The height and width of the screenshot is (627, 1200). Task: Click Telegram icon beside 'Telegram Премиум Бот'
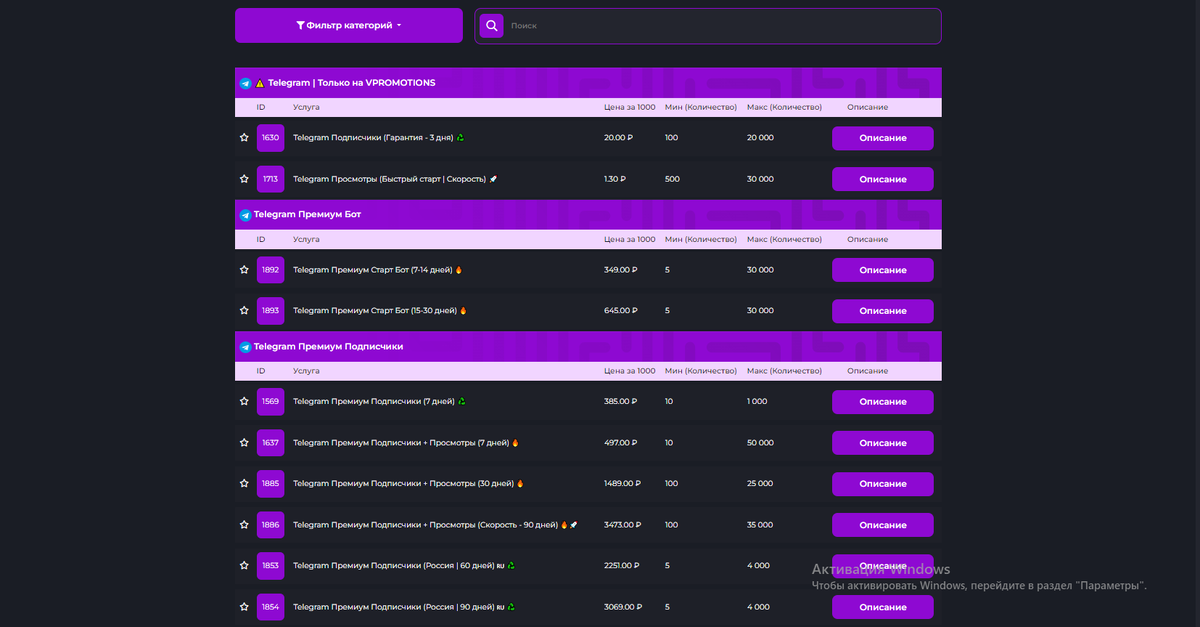point(245,215)
